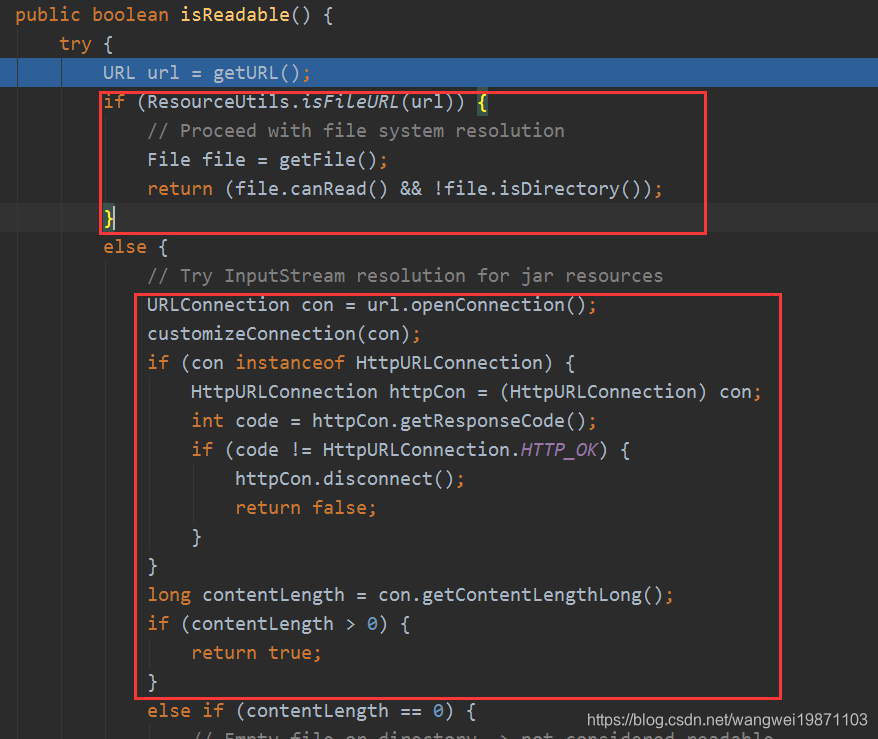Click the 'return false;' statement
878x739 pixels.
tap(305, 508)
